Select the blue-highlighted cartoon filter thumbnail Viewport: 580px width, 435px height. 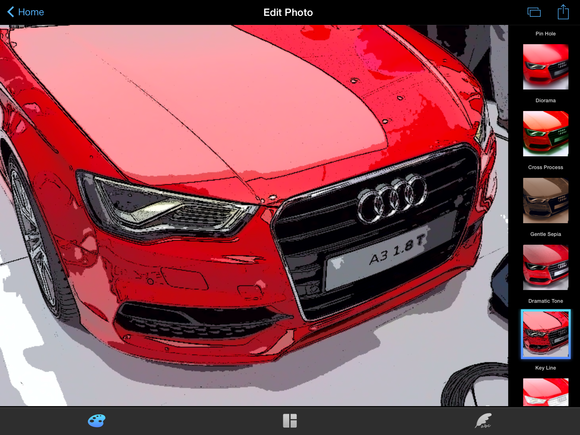click(x=546, y=334)
